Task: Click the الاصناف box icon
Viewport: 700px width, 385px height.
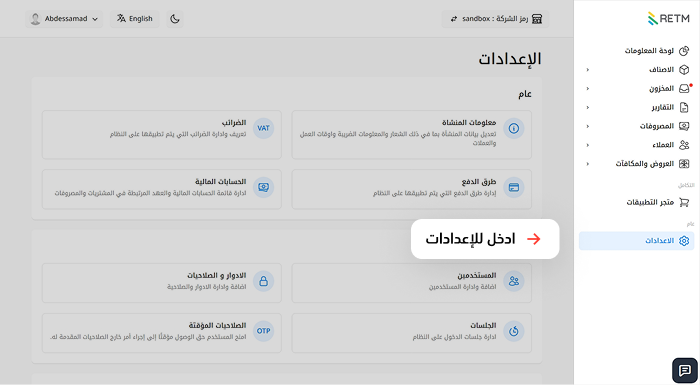Action: pyautogui.click(x=683, y=70)
